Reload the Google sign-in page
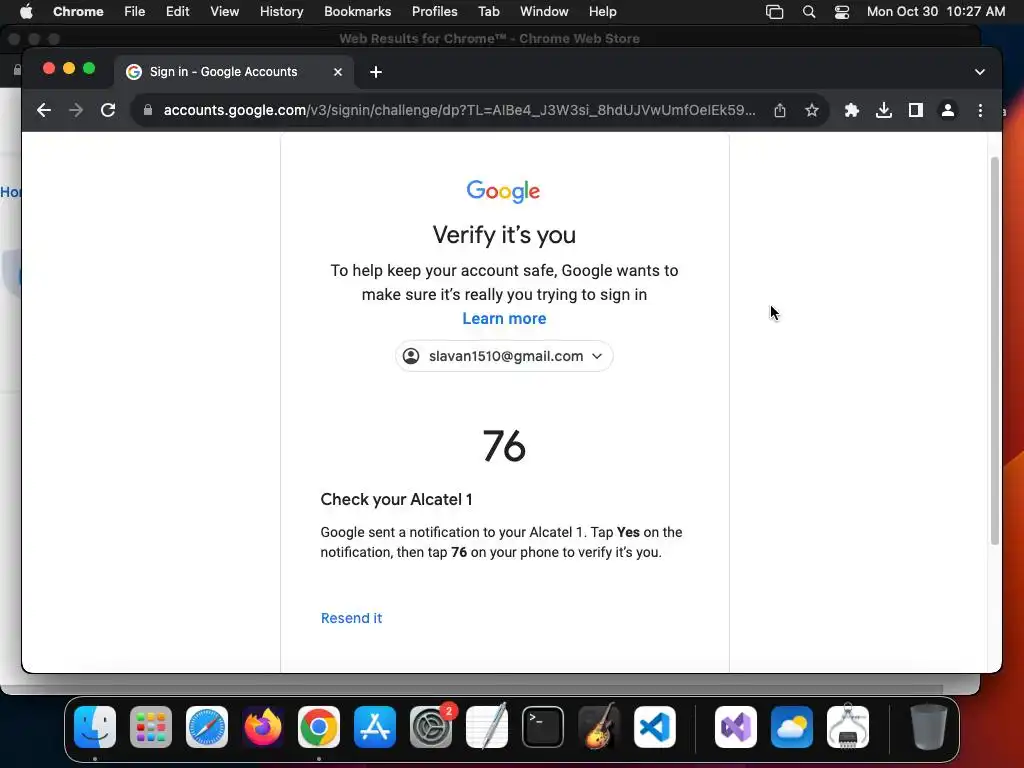The width and height of the screenshot is (1024, 768). click(x=108, y=110)
